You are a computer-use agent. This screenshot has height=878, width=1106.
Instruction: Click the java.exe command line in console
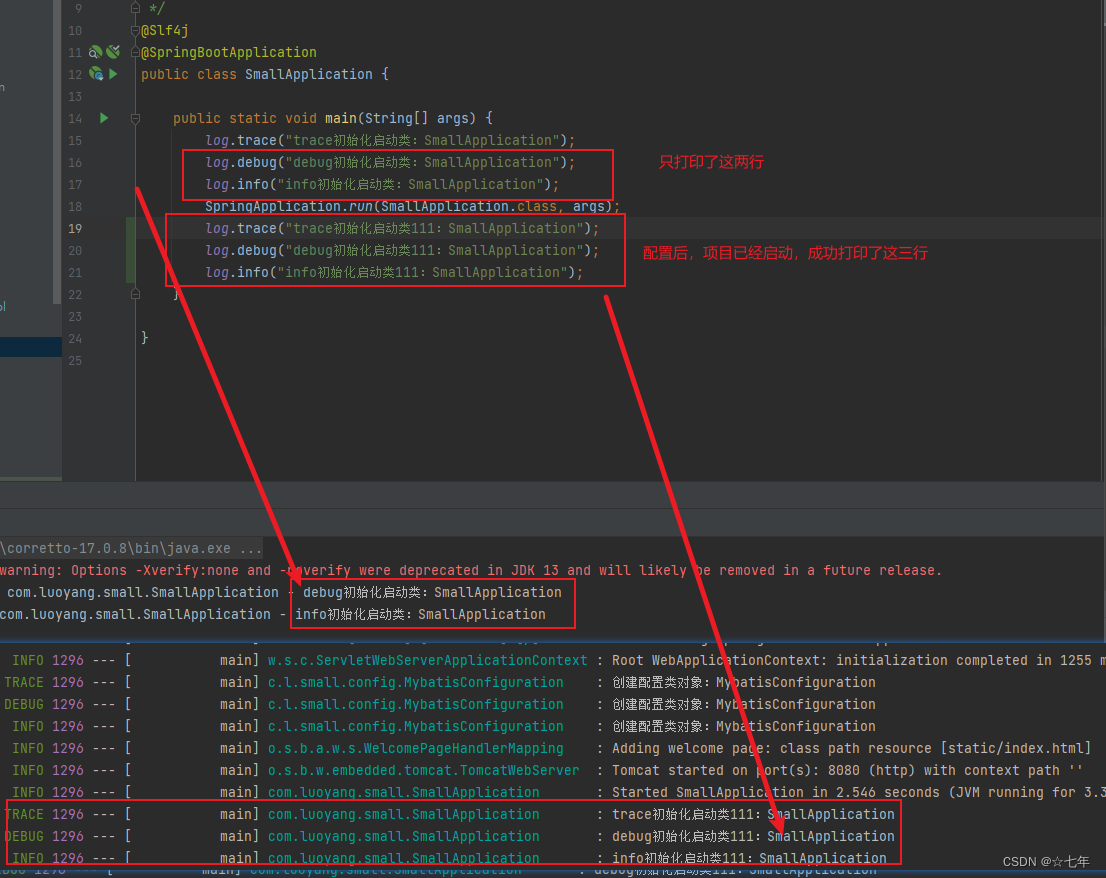click(x=131, y=548)
